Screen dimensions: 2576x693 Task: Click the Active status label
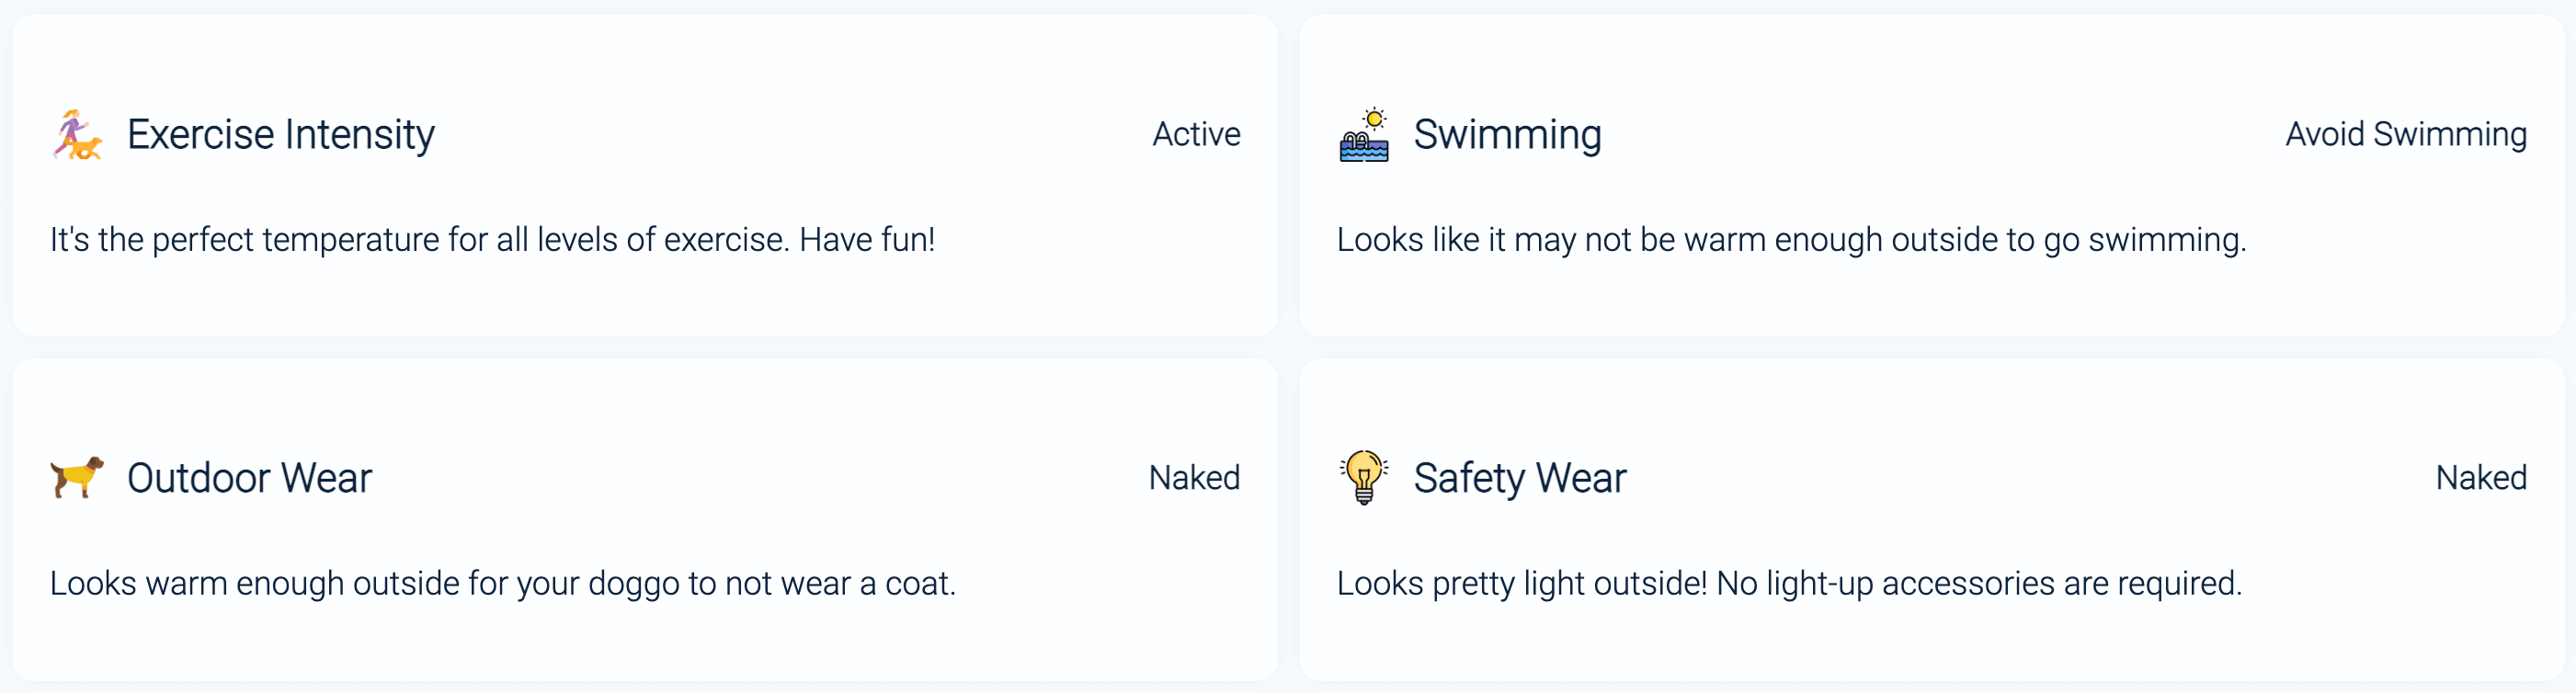1196,134
